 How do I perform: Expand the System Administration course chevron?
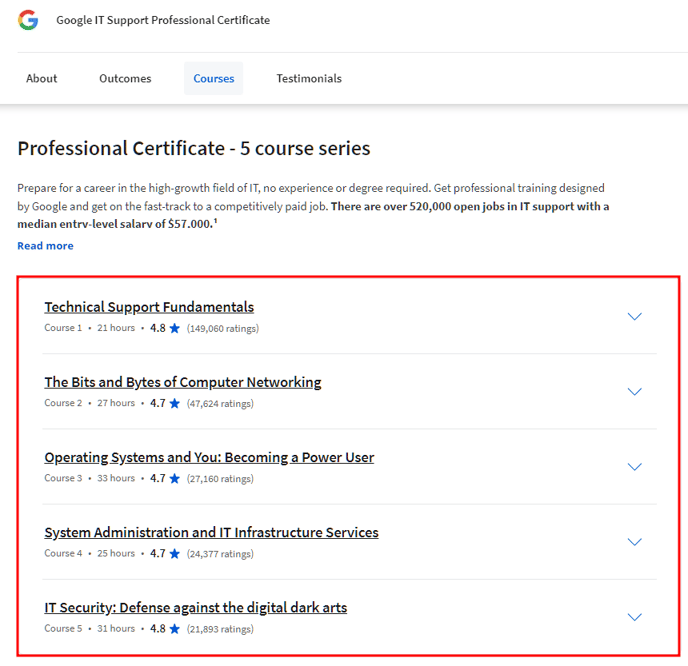[634, 542]
